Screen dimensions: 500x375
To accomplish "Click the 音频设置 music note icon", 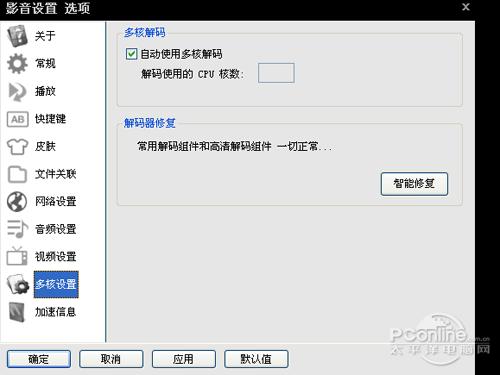I will point(17,229).
